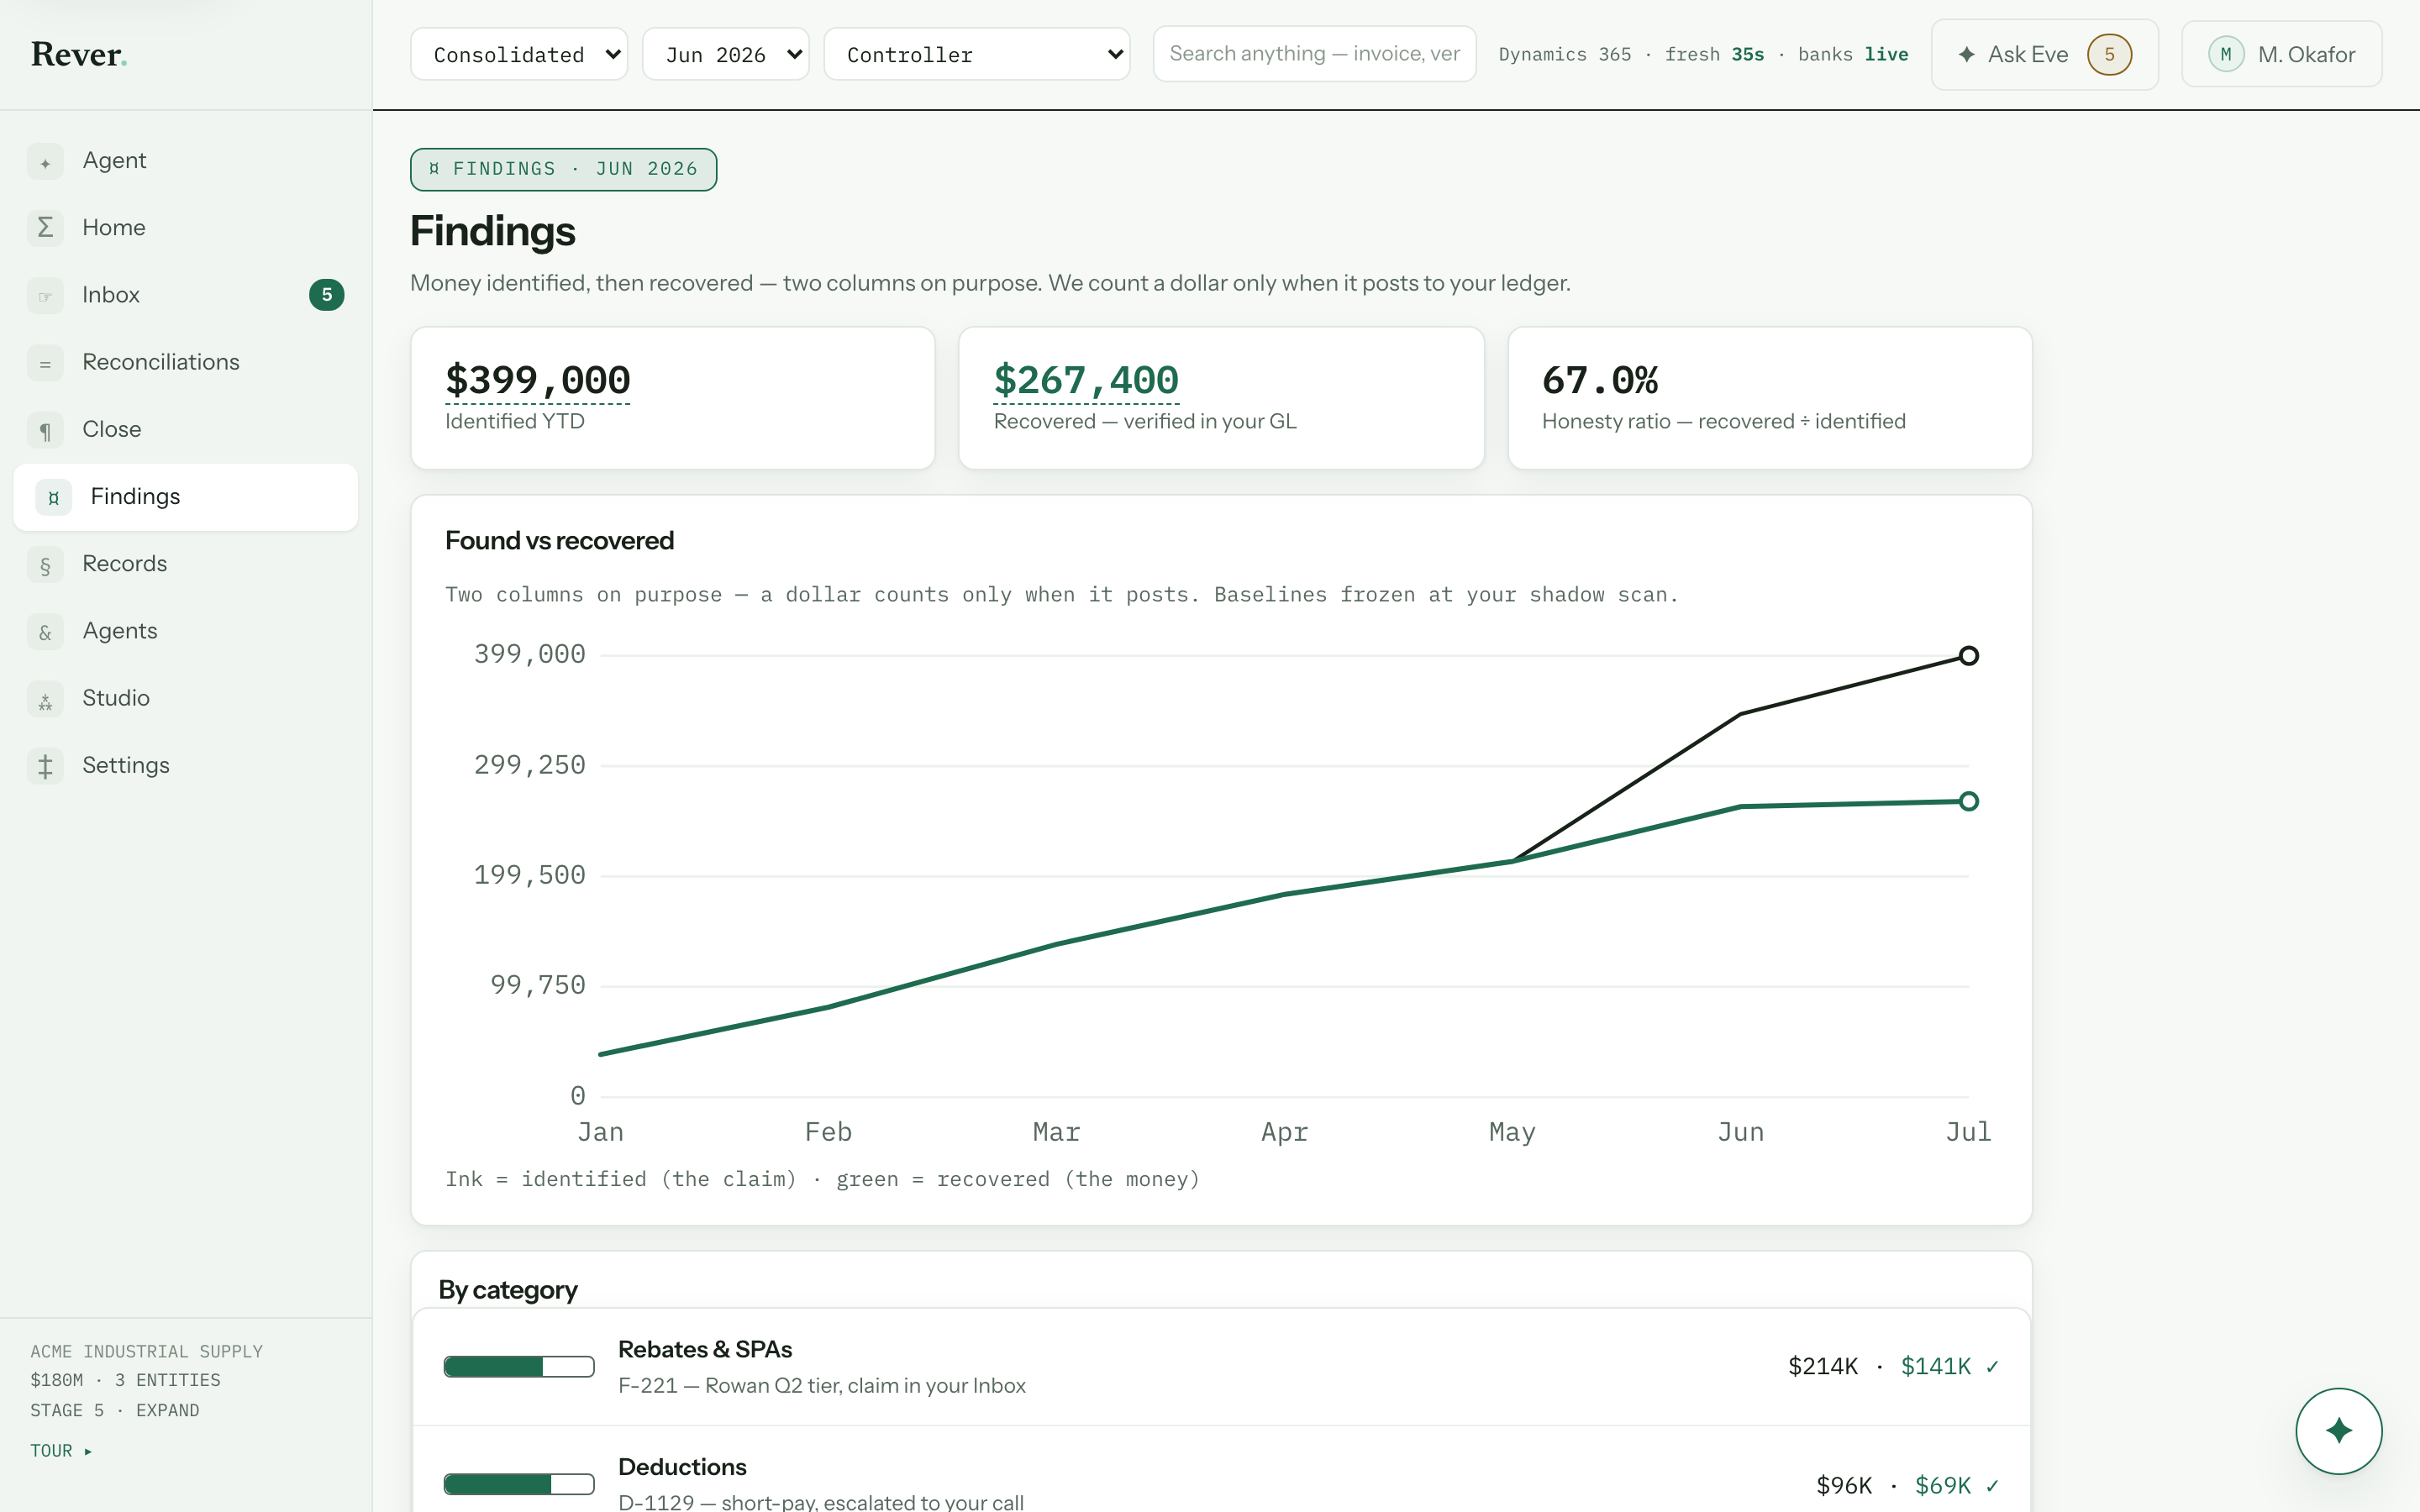Click the identified line's end marker

(1968, 656)
